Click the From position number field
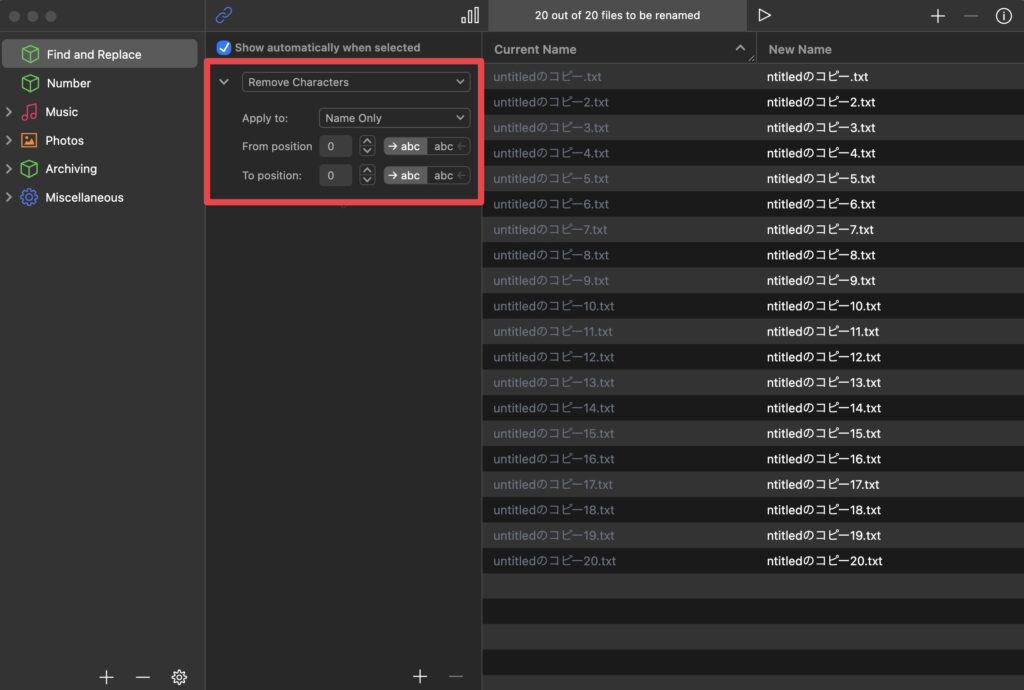This screenshot has height=690, width=1024. (x=335, y=147)
